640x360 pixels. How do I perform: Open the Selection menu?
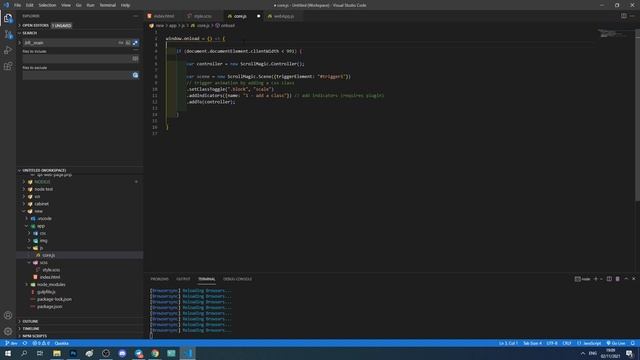point(47,5)
